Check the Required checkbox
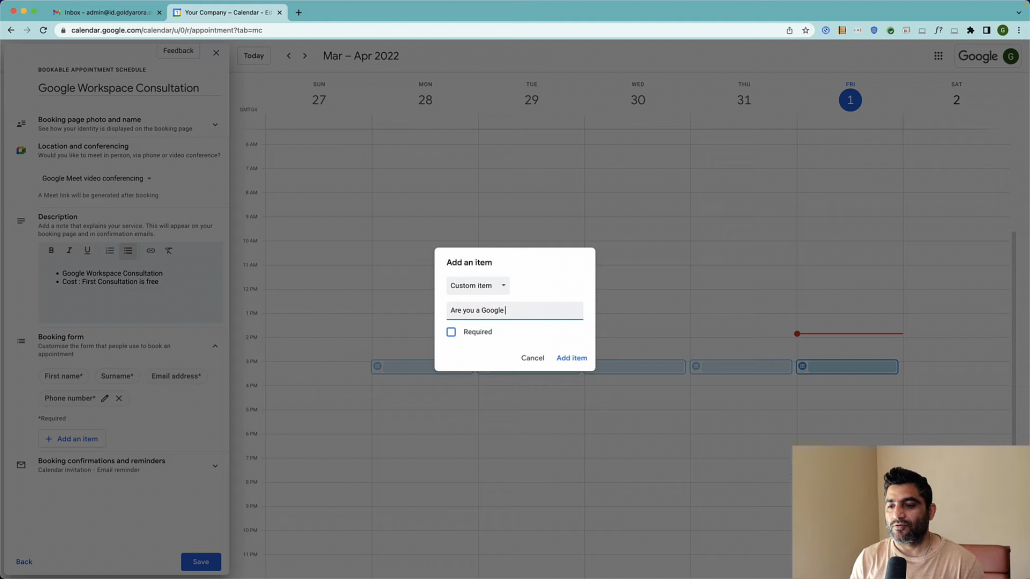The height and width of the screenshot is (579, 1030). click(451, 332)
